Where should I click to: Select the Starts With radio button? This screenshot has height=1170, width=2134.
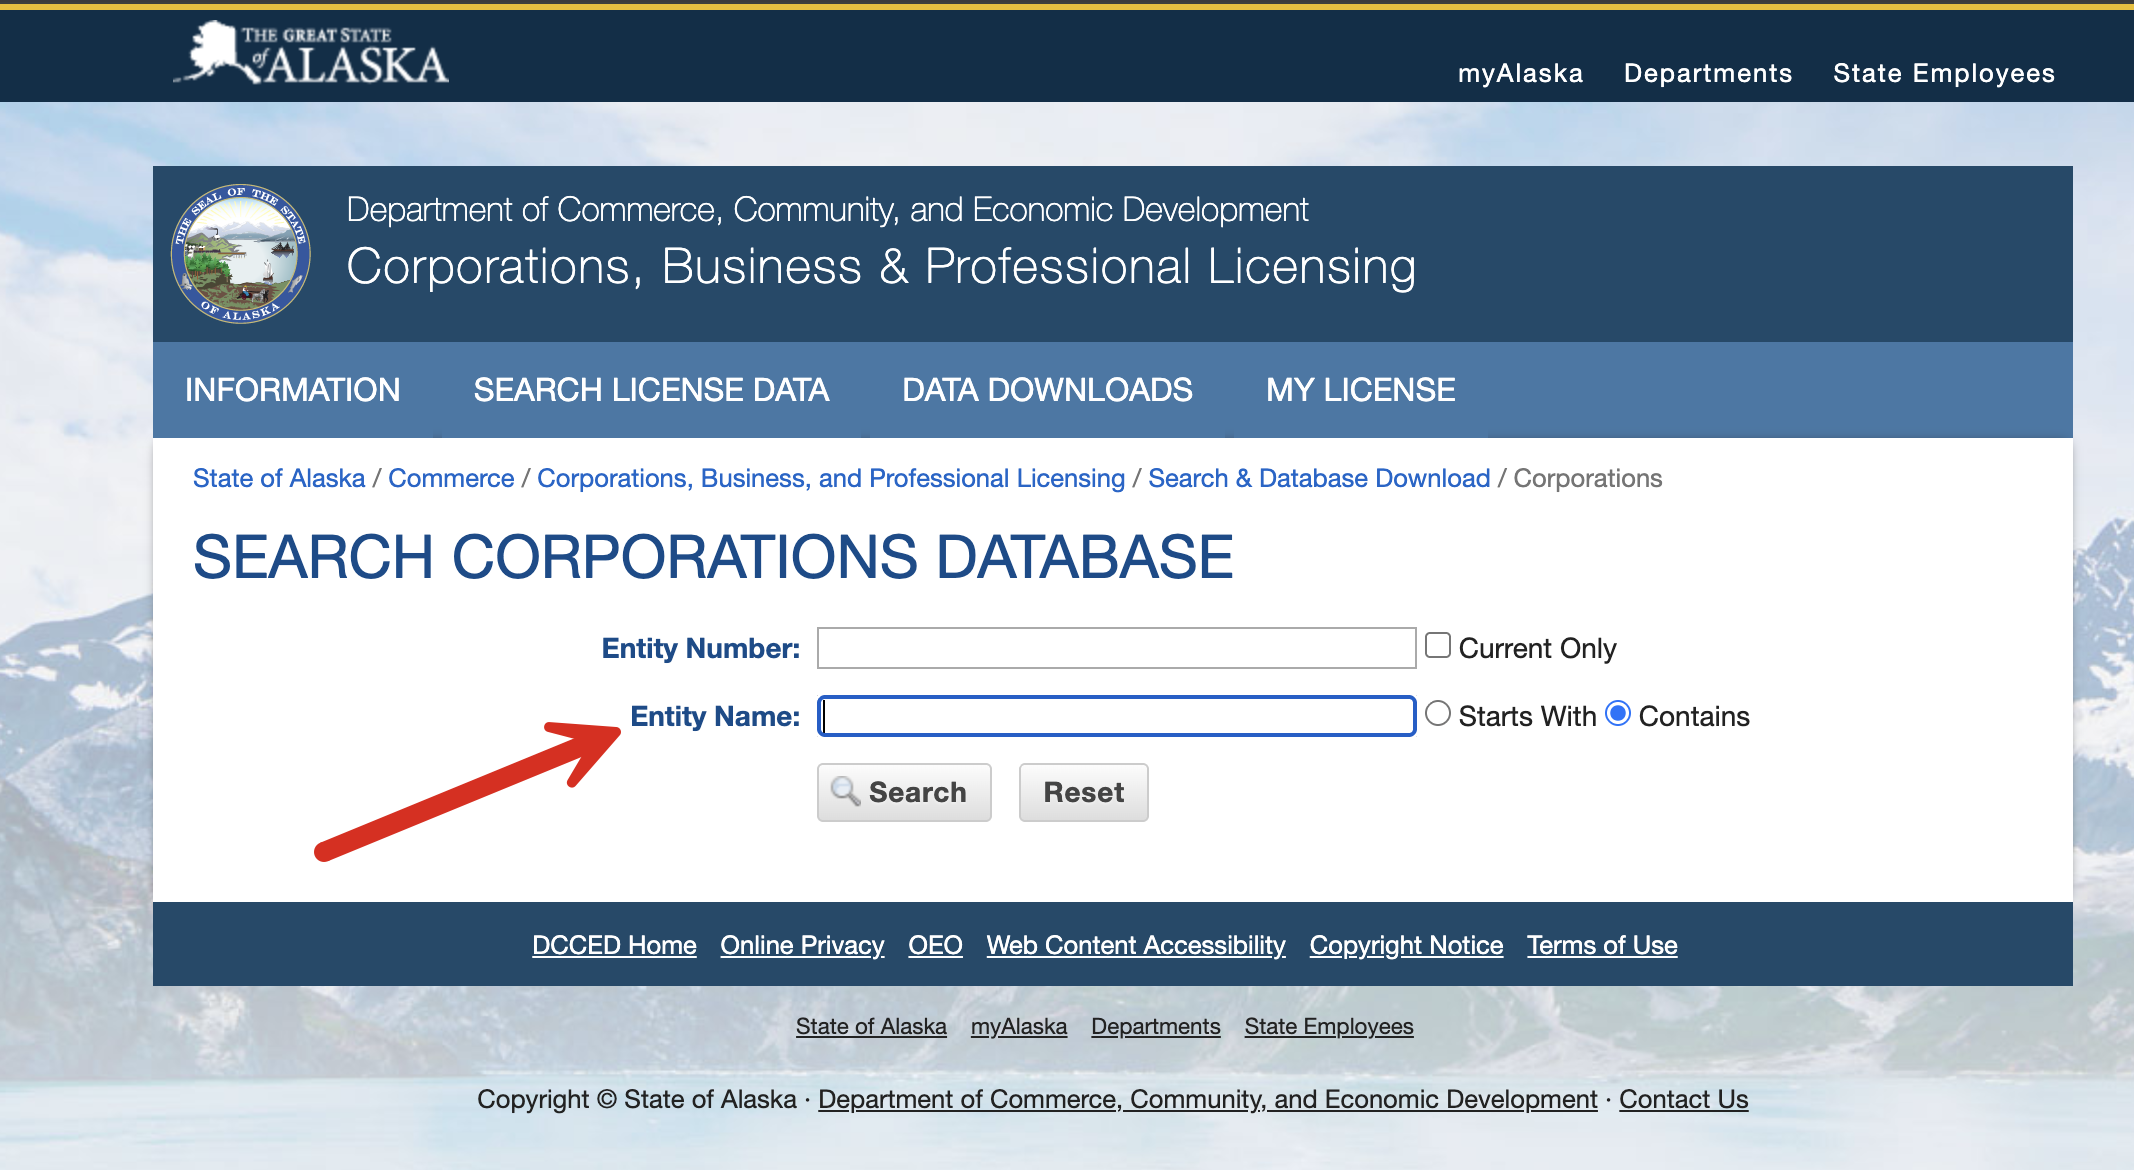pyautogui.click(x=1438, y=713)
